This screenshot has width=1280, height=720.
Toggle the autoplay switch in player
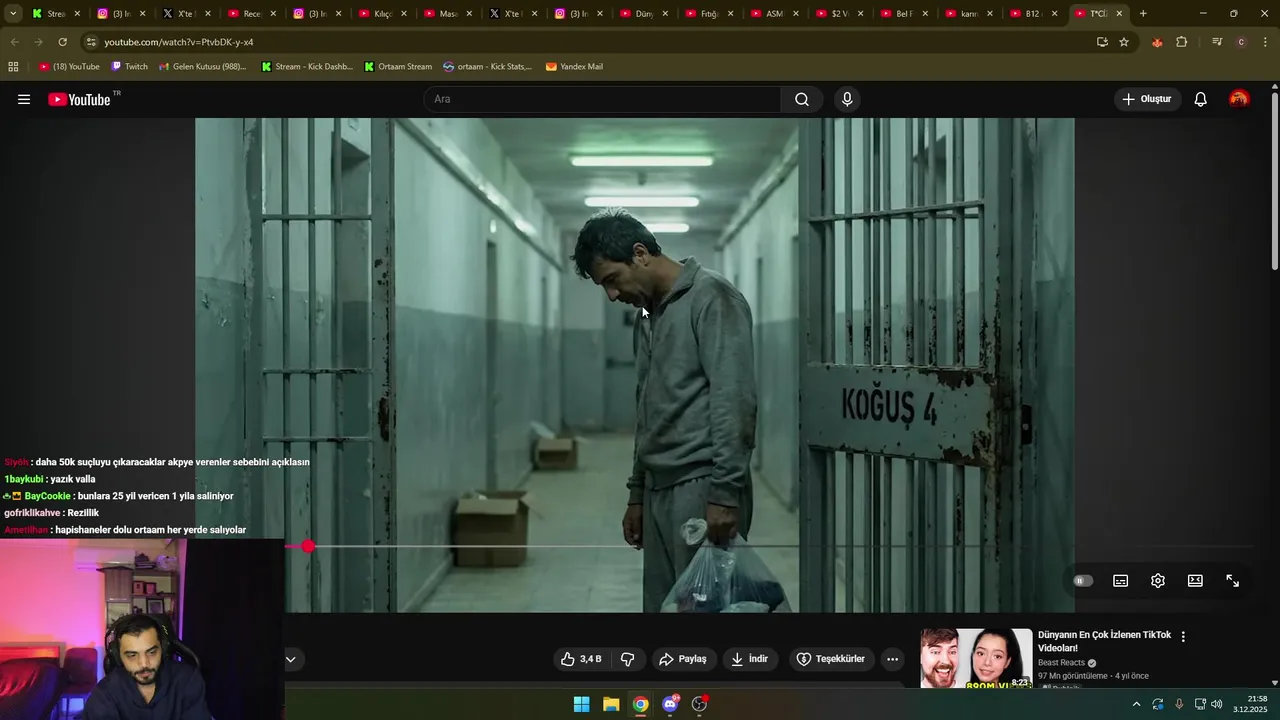click(x=1083, y=581)
